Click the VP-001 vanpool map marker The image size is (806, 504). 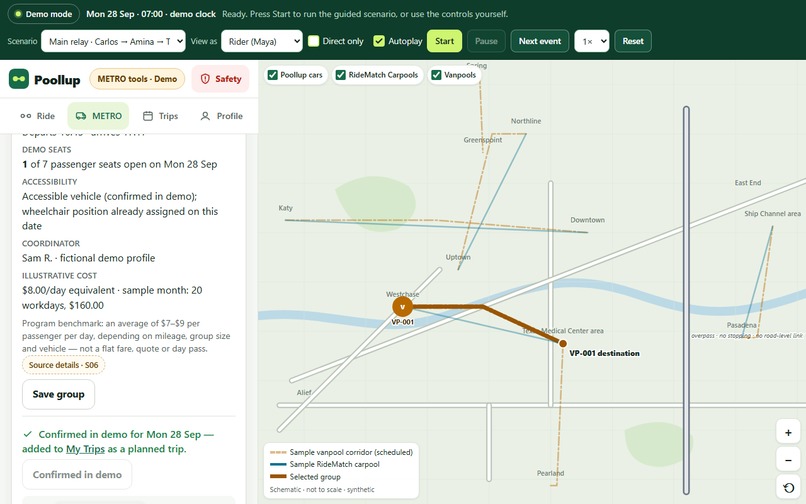pos(402,307)
